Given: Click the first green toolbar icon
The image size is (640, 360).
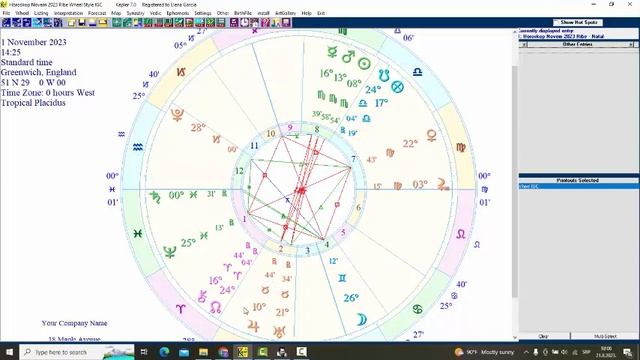Looking at the screenshot, I should [x=117, y=22].
